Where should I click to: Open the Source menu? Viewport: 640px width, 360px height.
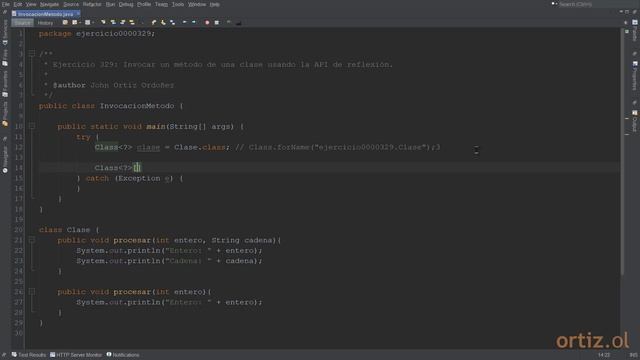click(71, 4)
